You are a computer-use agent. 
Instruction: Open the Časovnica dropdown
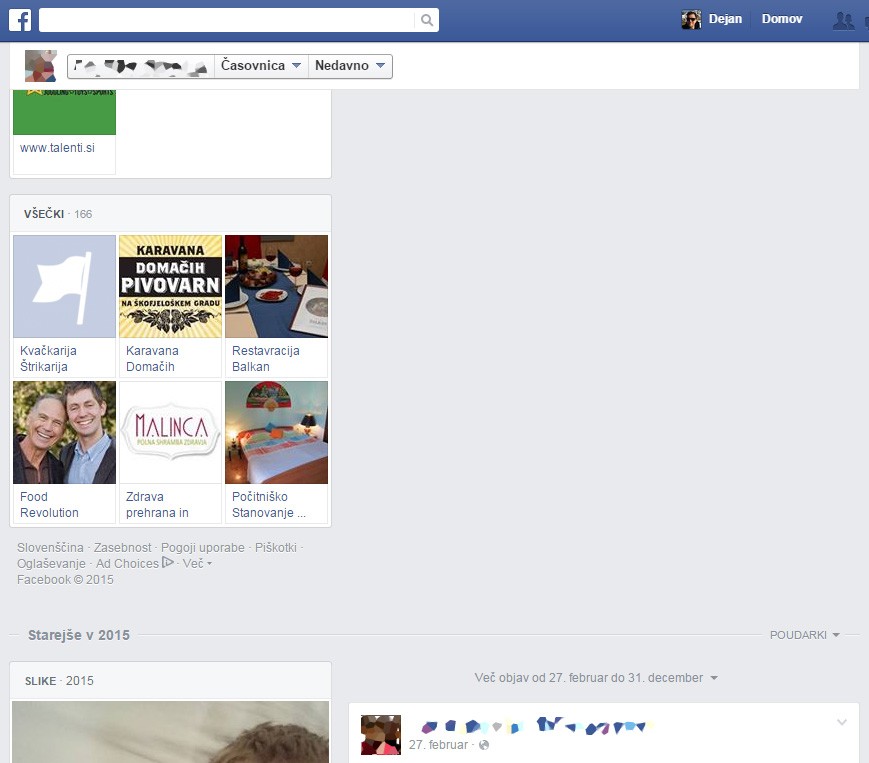(261, 66)
